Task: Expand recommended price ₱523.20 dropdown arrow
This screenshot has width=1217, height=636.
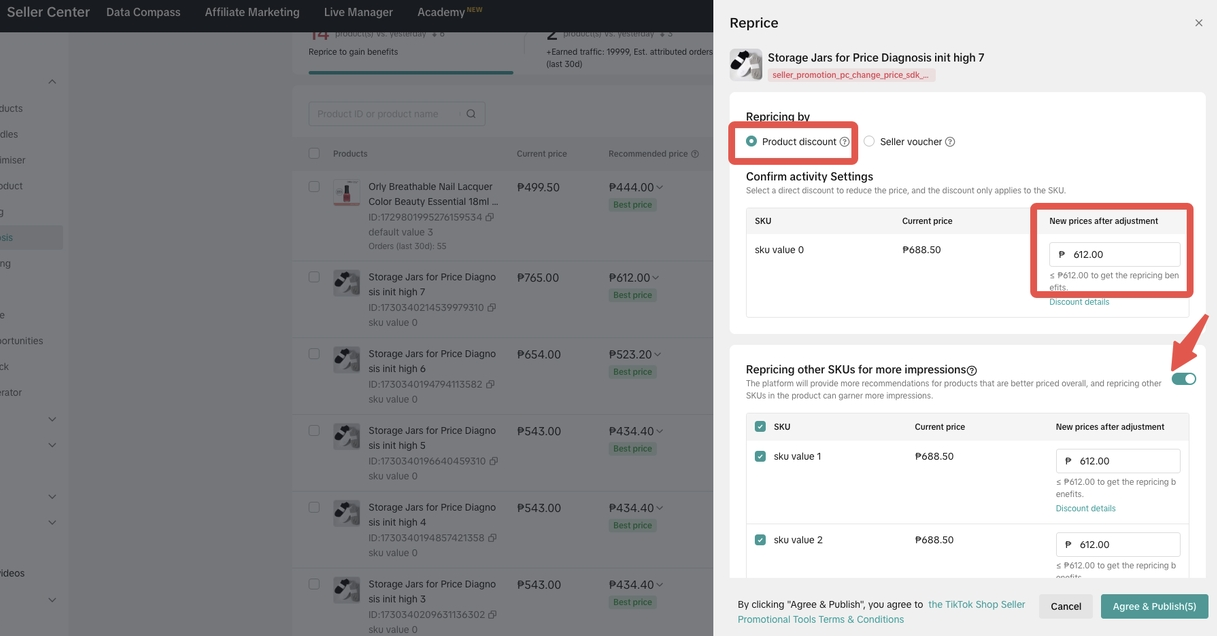Action: (x=659, y=355)
